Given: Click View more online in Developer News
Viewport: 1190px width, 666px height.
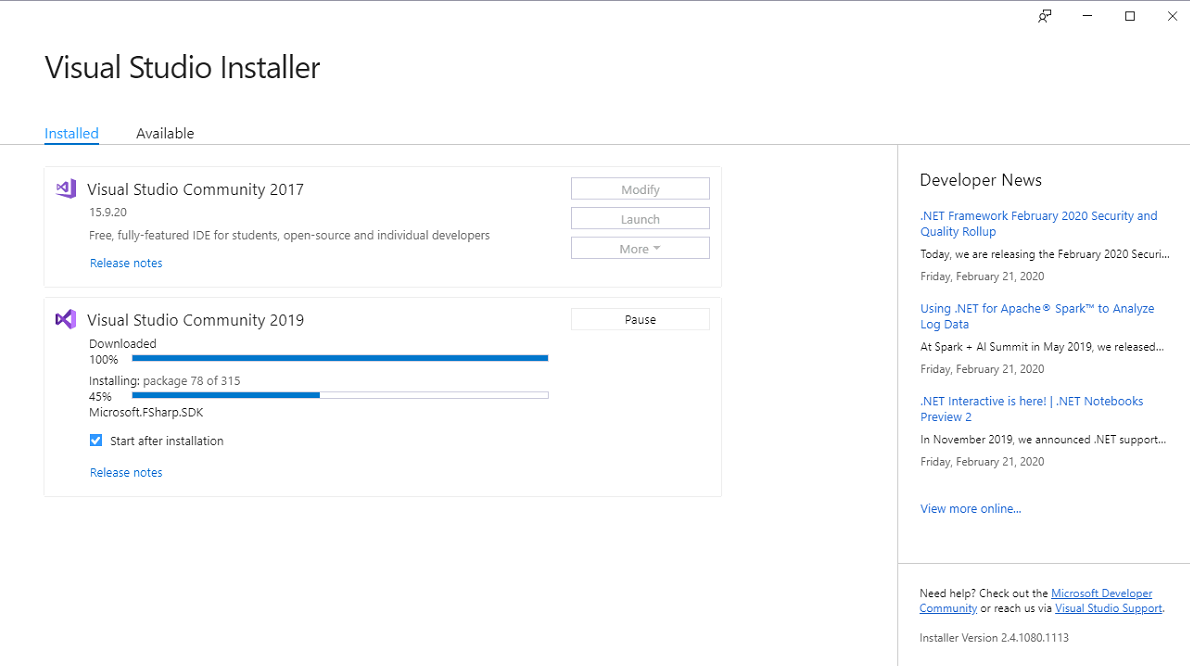Looking at the screenshot, I should (x=970, y=508).
